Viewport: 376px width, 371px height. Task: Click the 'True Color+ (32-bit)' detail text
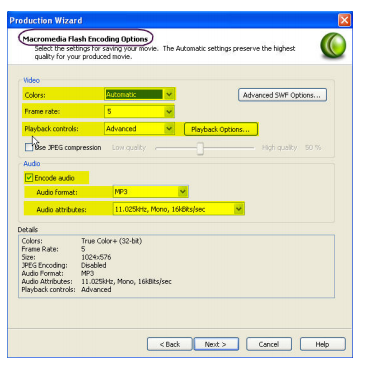pyautogui.click(x=112, y=241)
